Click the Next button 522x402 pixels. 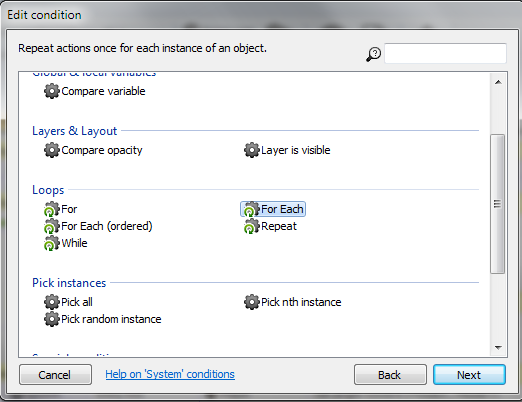469,375
